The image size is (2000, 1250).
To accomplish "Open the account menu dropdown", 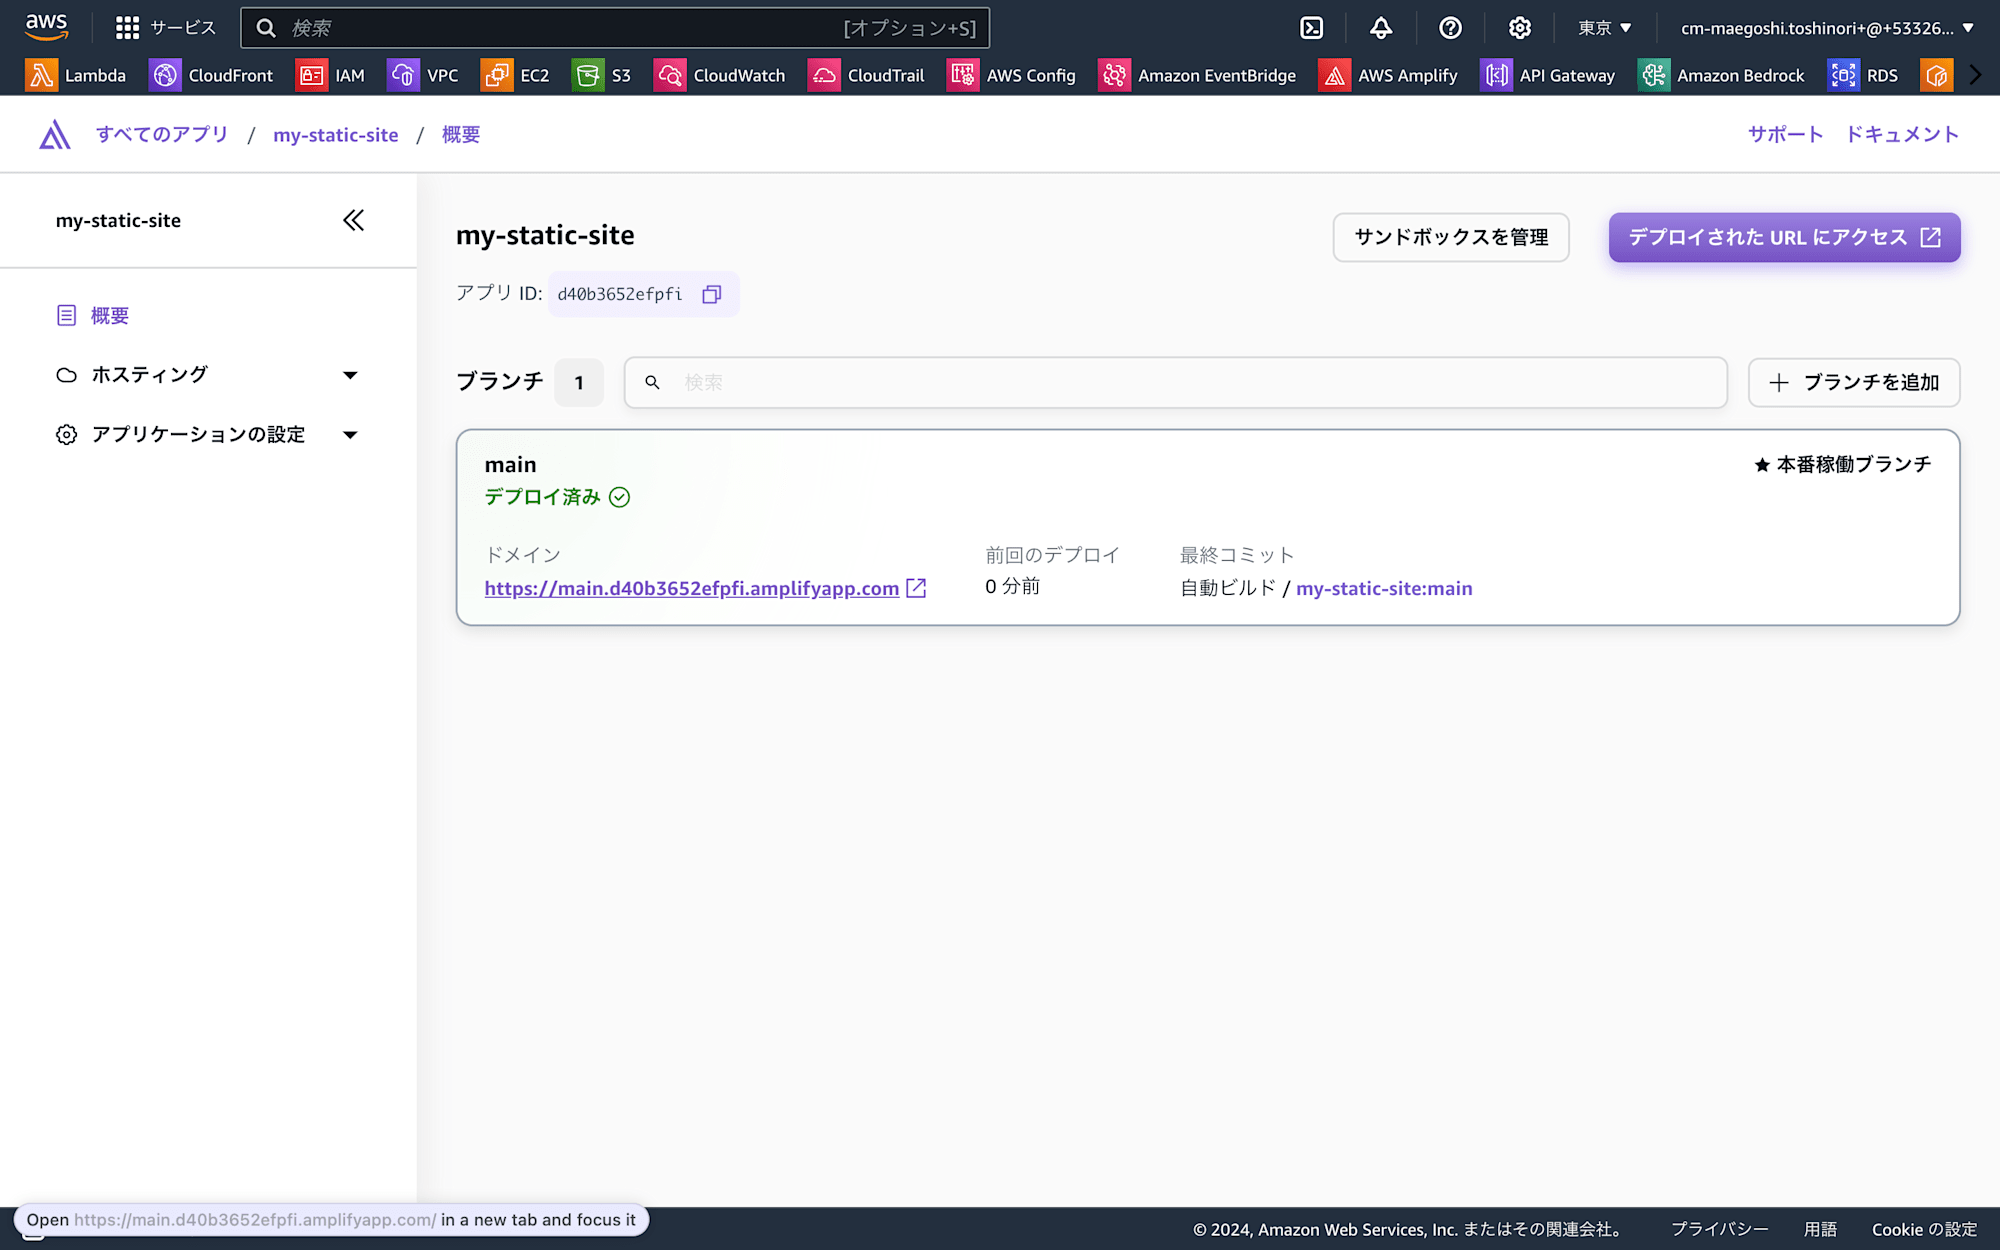I will (1827, 28).
